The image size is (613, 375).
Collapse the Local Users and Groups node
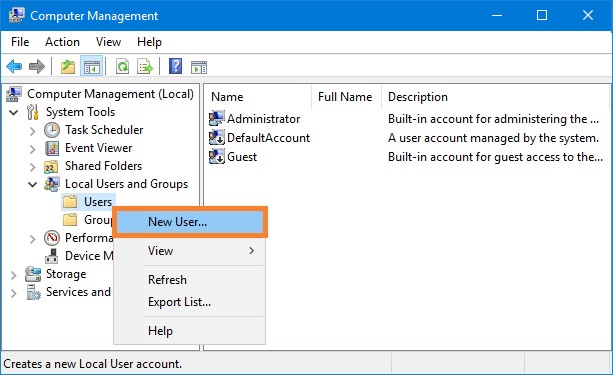coord(33,185)
